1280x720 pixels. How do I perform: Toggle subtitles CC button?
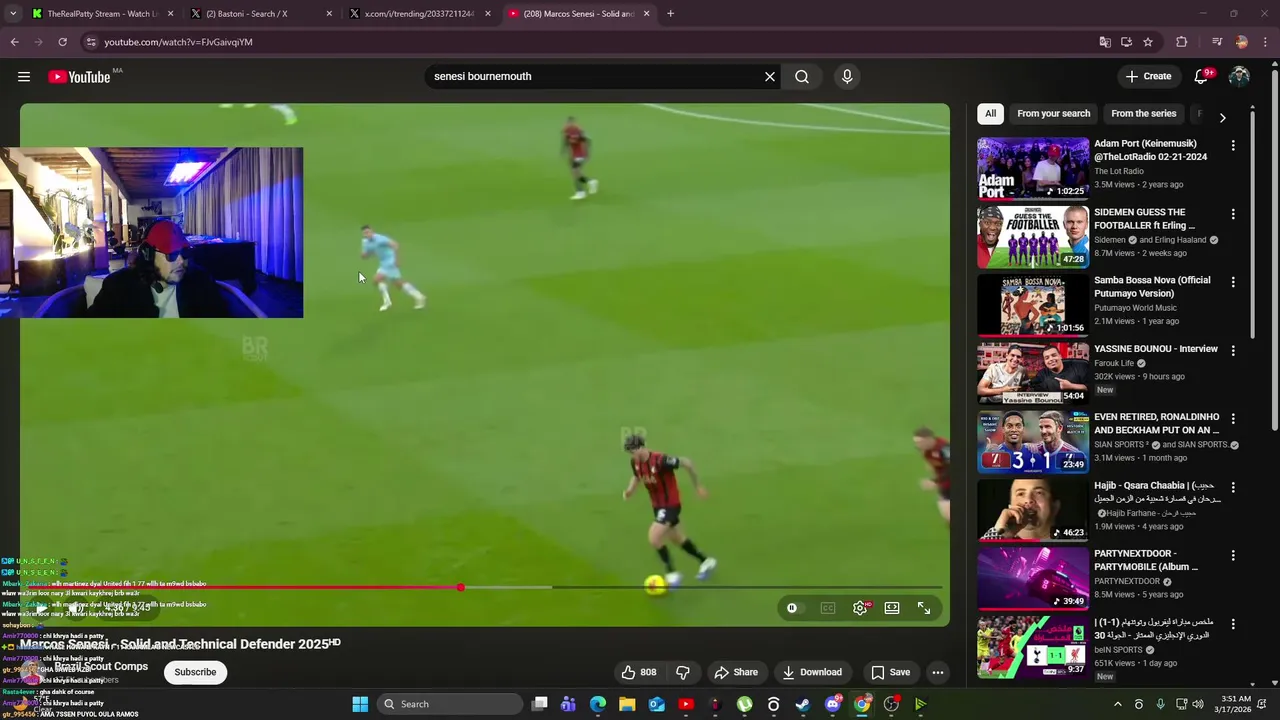pos(827,608)
